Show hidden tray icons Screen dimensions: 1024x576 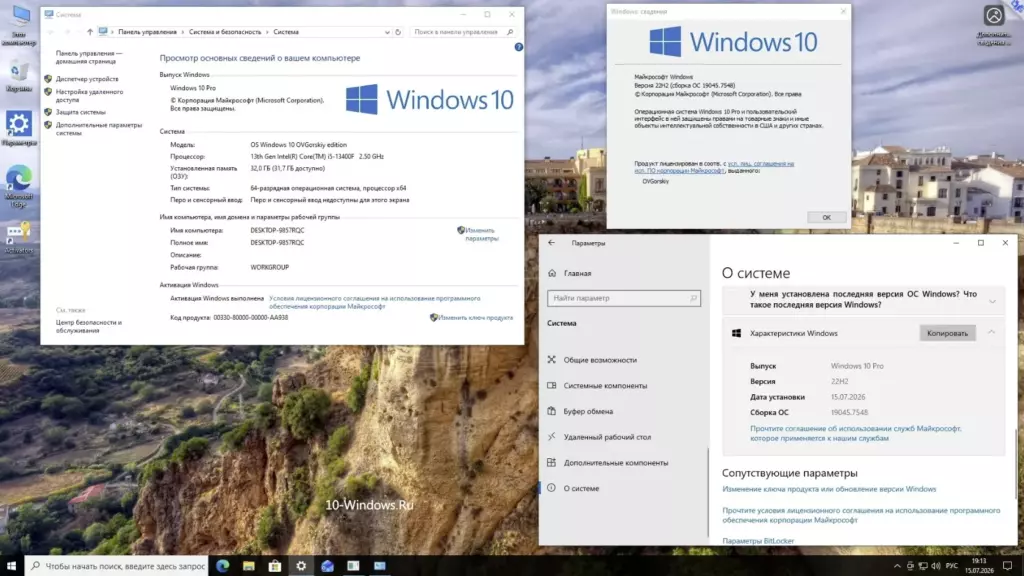897,566
